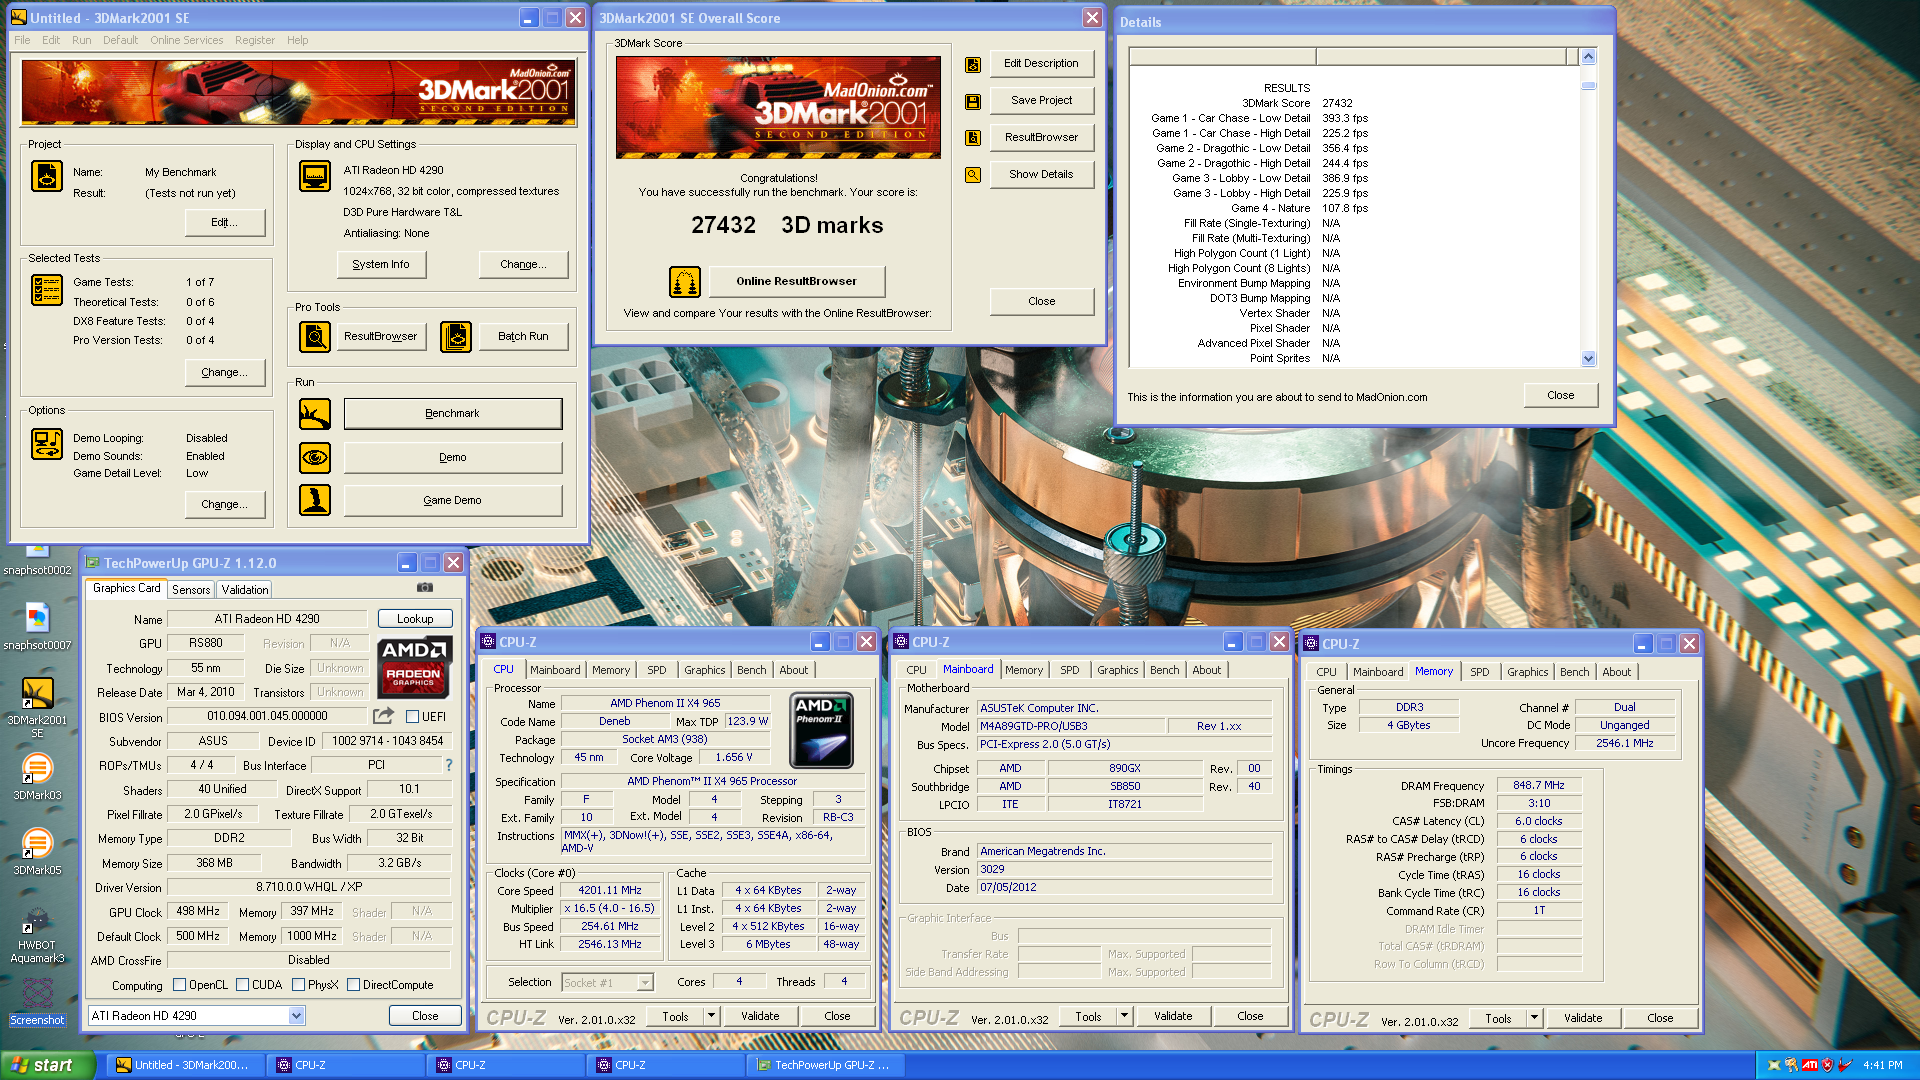Toggle the DirectCompute checkbox
This screenshot has width=1920, height=1080.
(353, 985)
